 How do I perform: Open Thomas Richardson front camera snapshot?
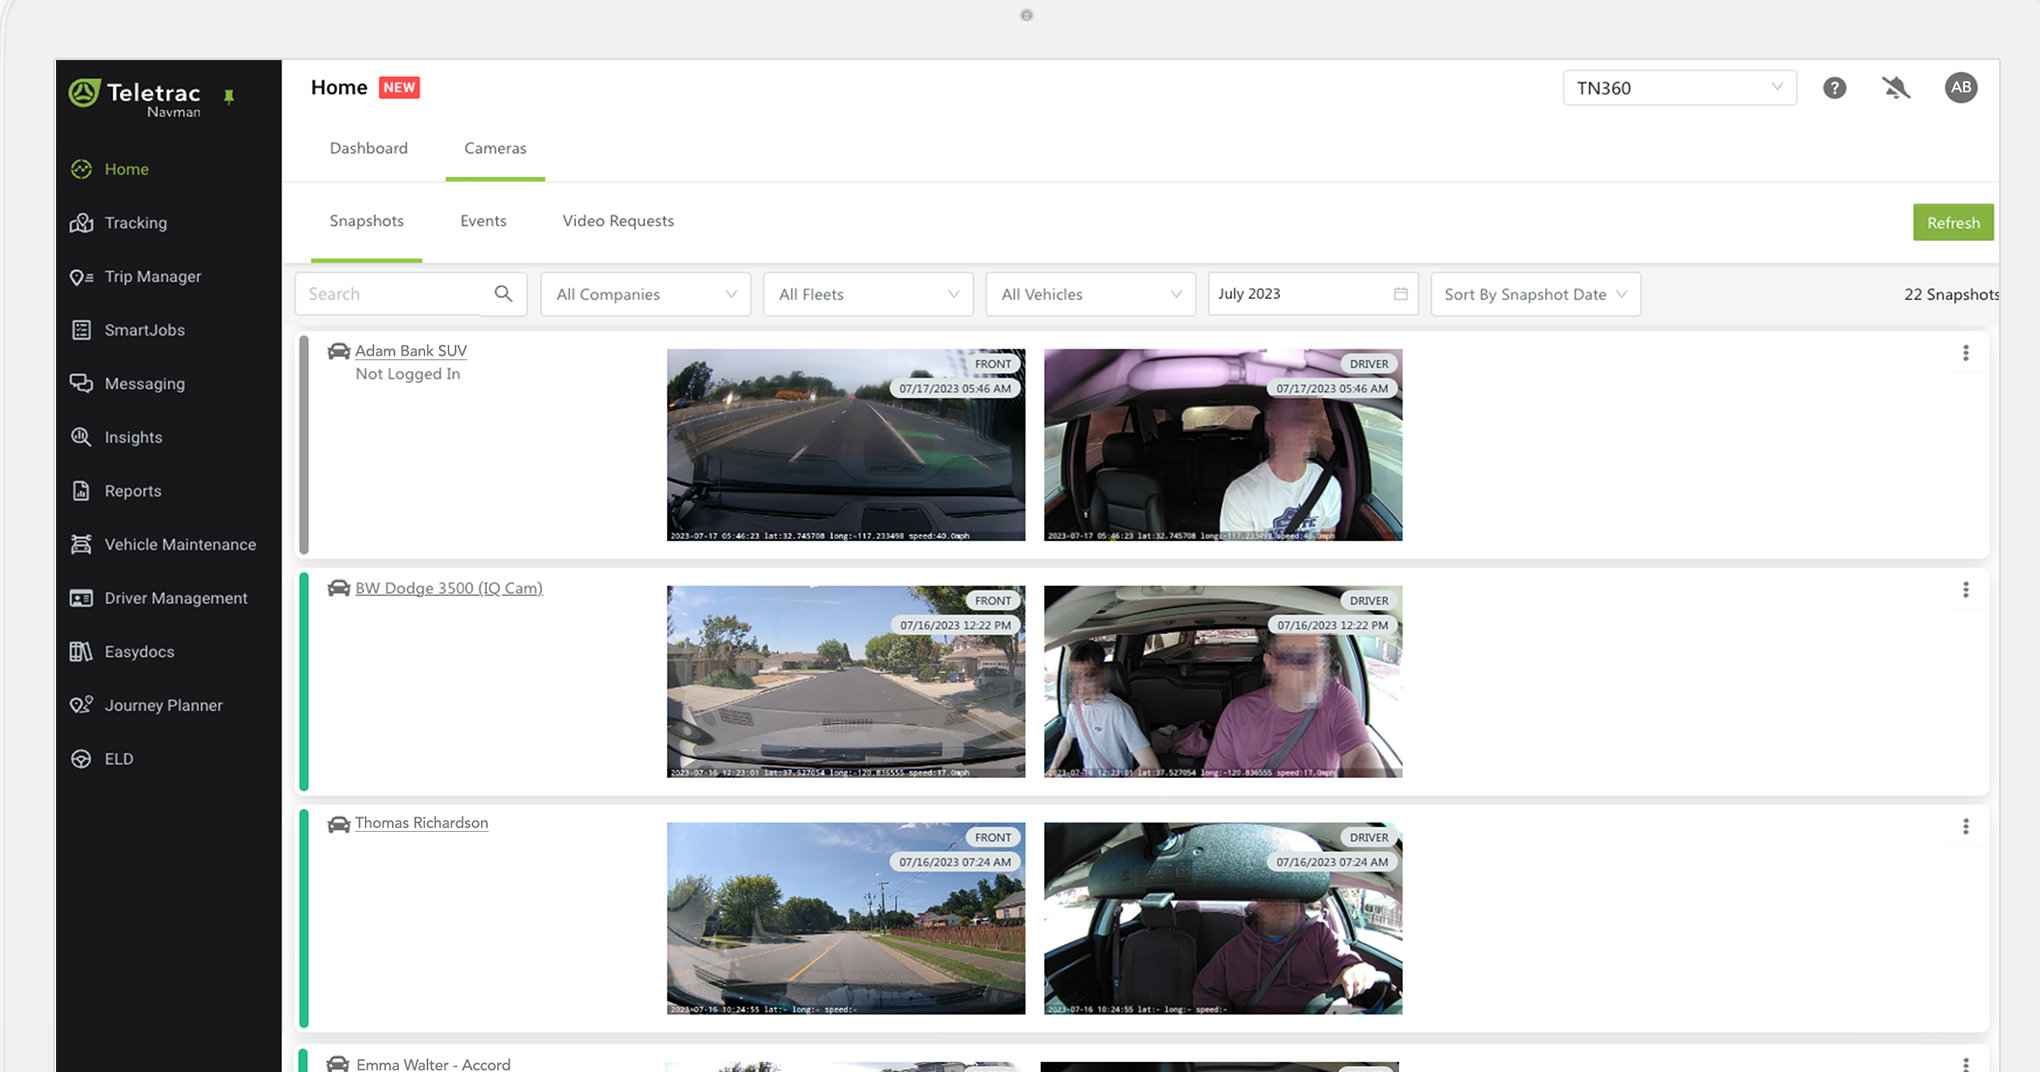(x=846, y=919)
